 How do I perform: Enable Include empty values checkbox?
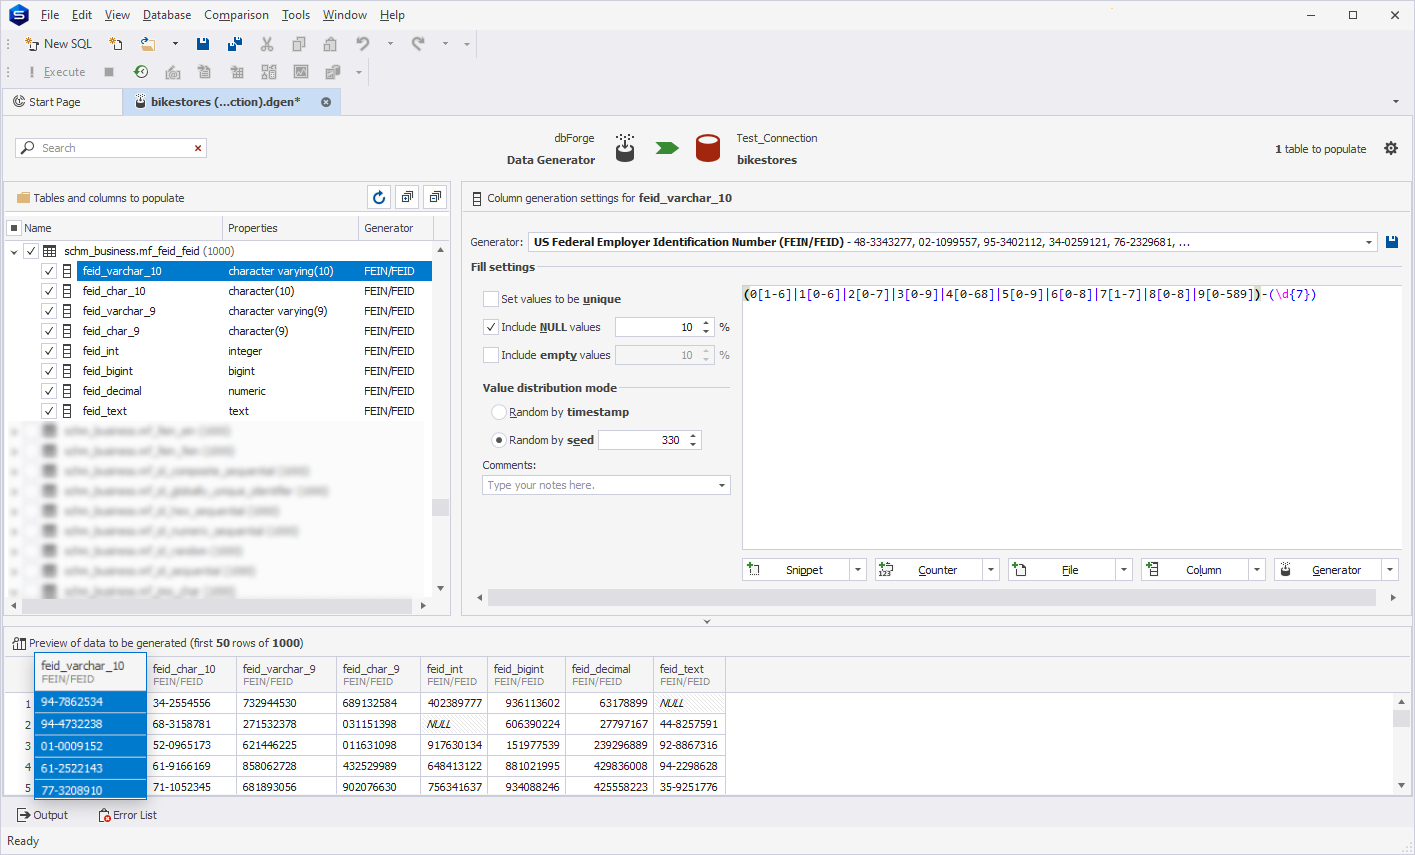click(491, 355)
